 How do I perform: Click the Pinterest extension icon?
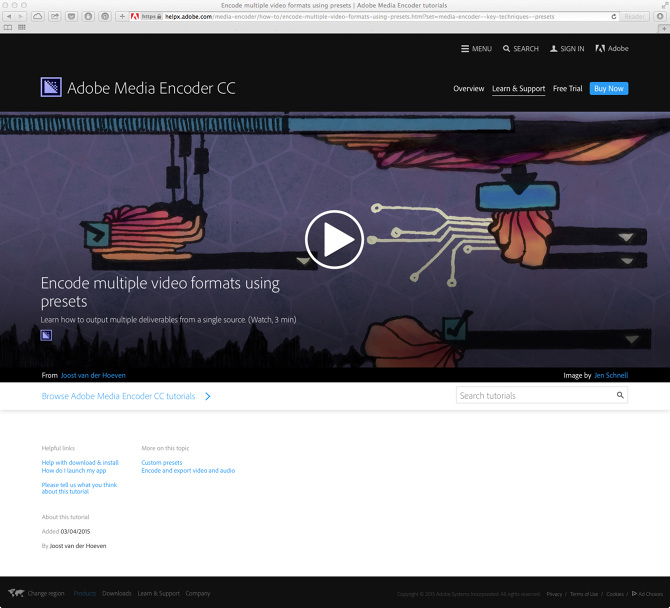pyautogui.click(x=105, y=16)
